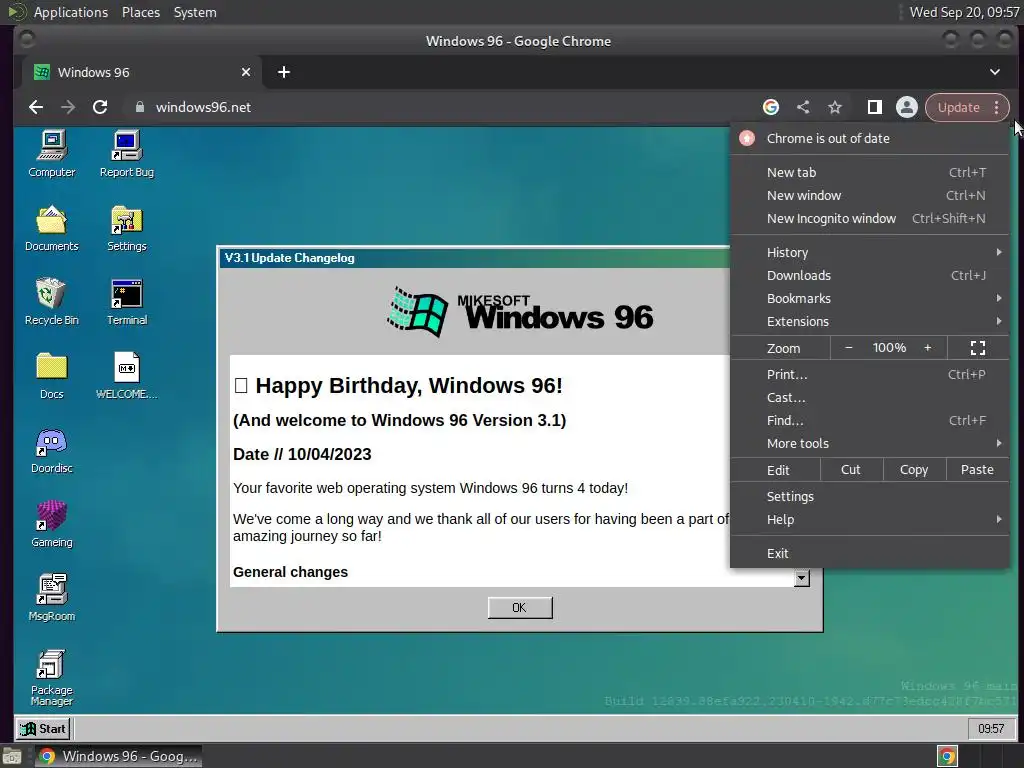This screenshot has width=1024, height=768.
Task: Select Exit in Chrome menu
Action: 870,553
